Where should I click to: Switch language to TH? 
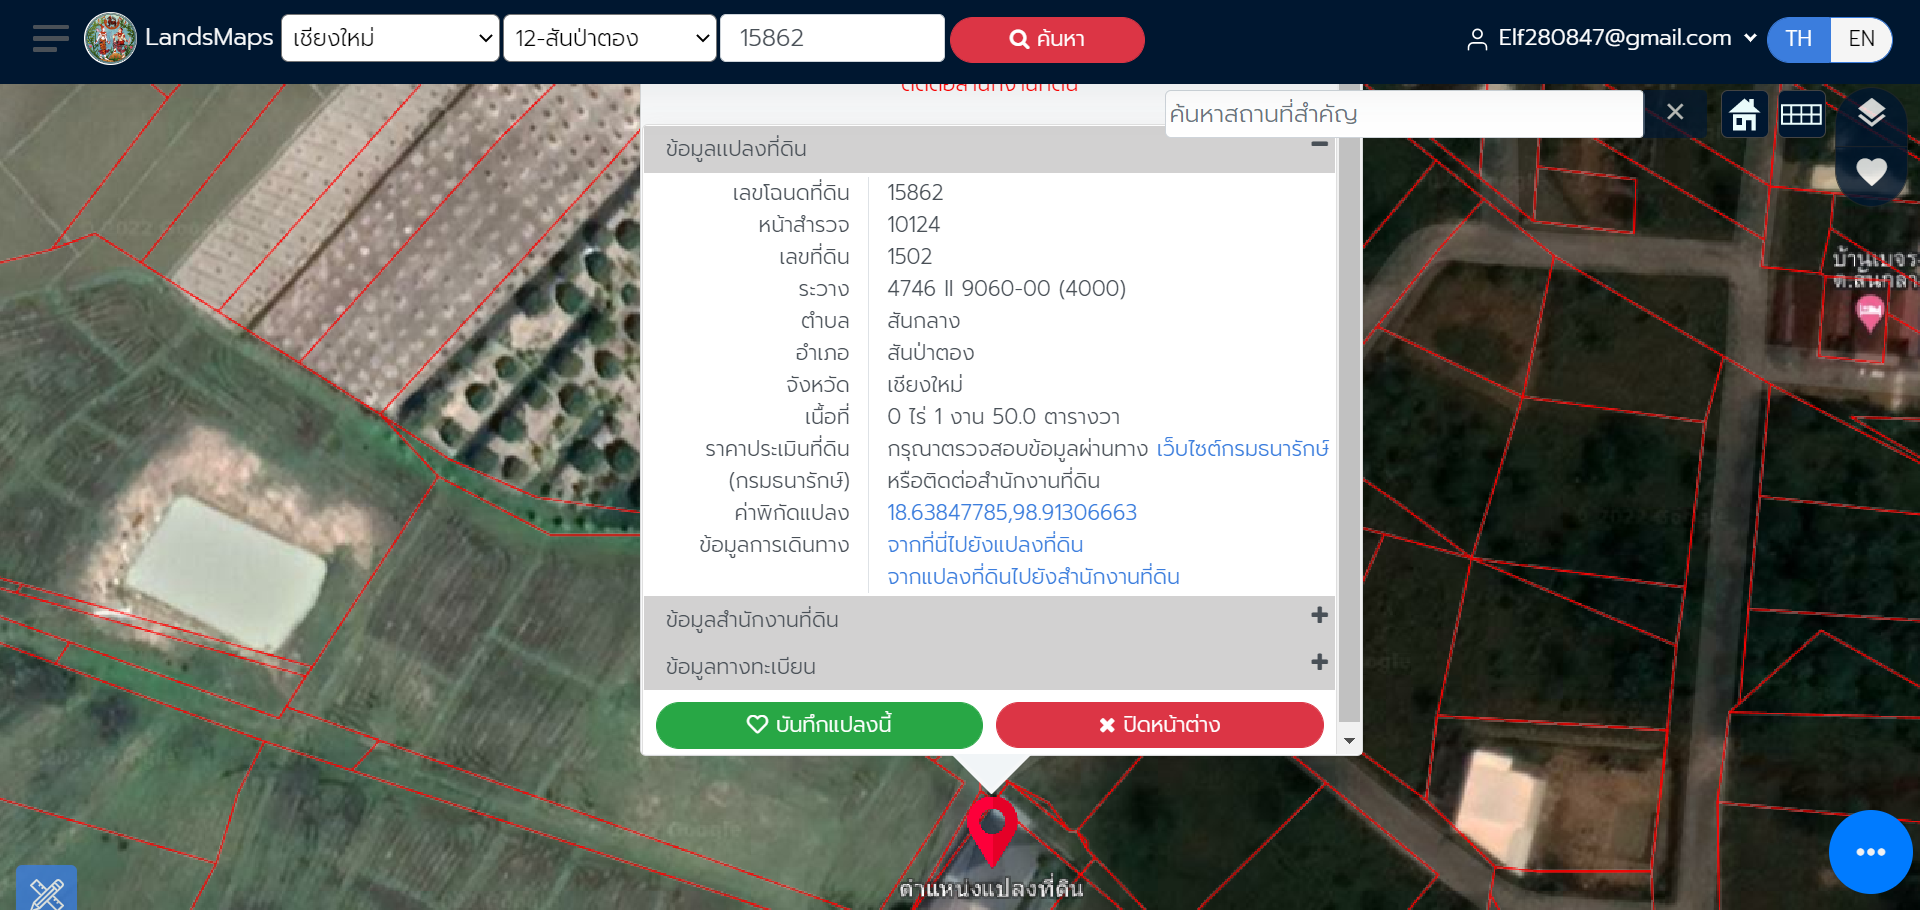[1799, 39]
